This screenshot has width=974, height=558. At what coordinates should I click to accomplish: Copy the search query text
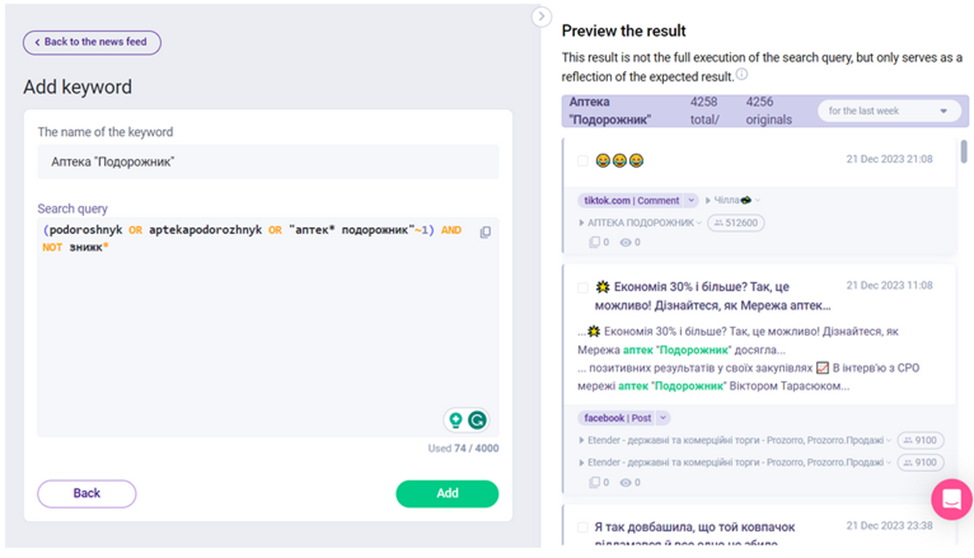(x=485, y=232)
